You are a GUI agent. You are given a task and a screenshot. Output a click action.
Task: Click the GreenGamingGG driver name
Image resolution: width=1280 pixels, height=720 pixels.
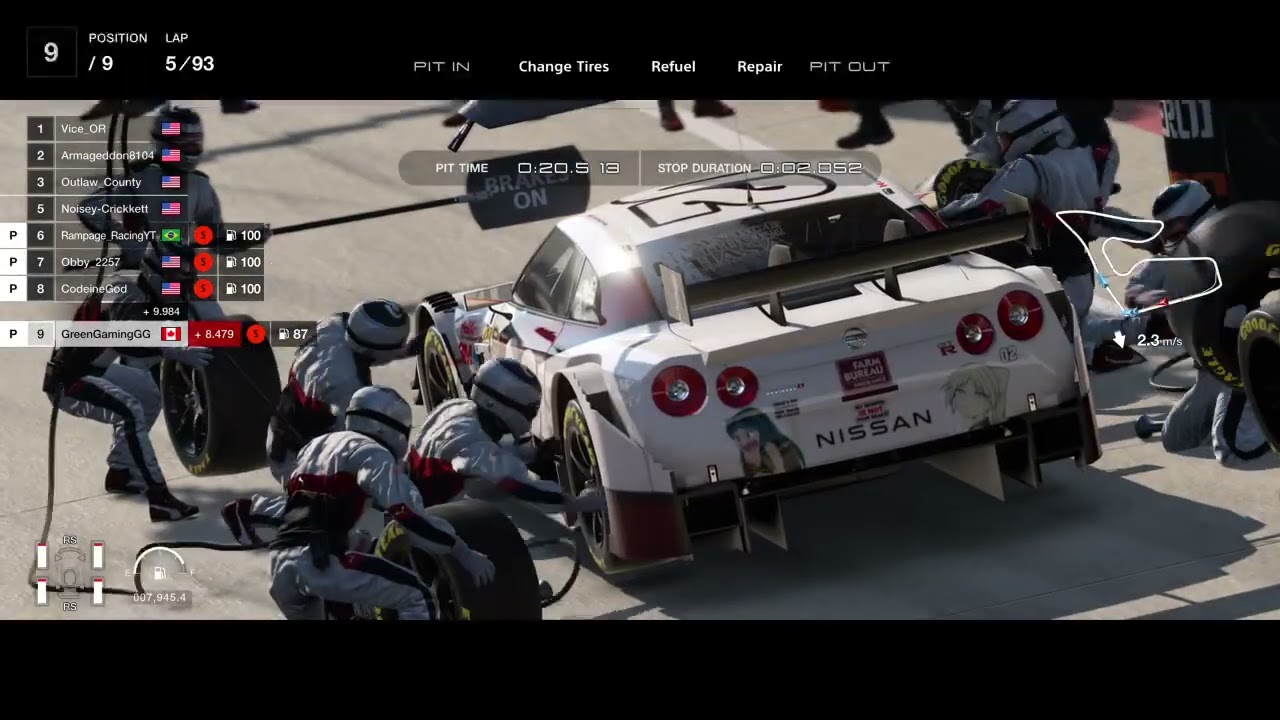click(x=106, y=334)
